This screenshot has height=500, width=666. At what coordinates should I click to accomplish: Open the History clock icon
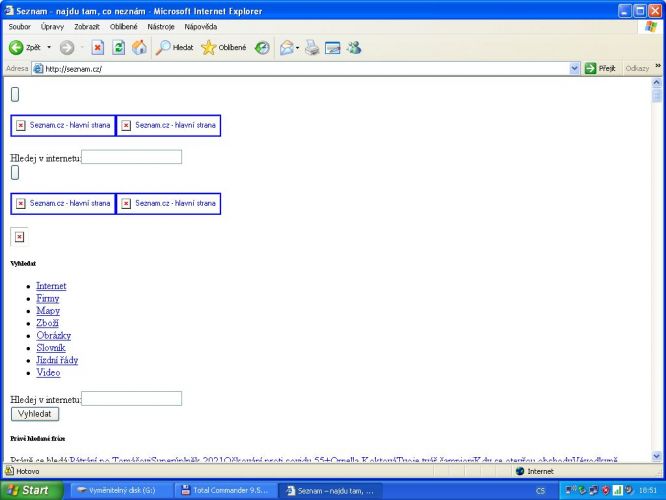[262, 48]
